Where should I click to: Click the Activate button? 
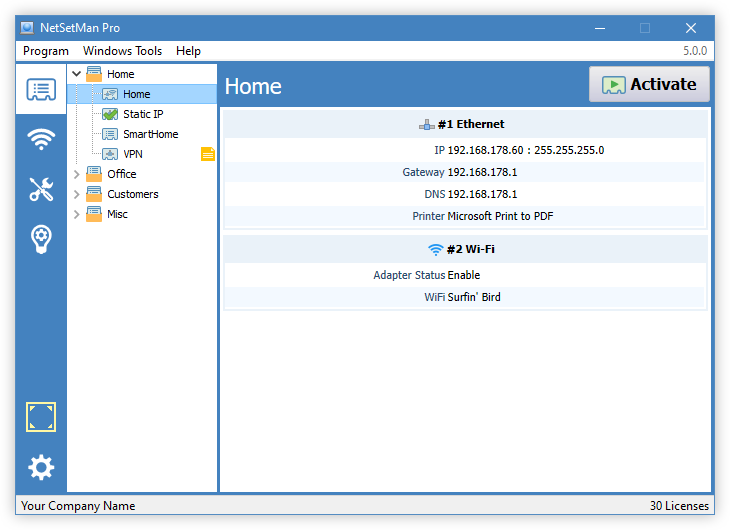point(649,84)
